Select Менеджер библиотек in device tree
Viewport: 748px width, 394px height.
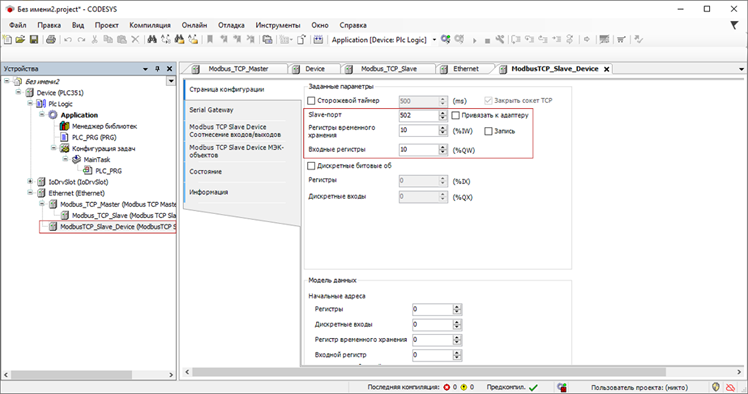pyautogui.click(x=104, y=126)
